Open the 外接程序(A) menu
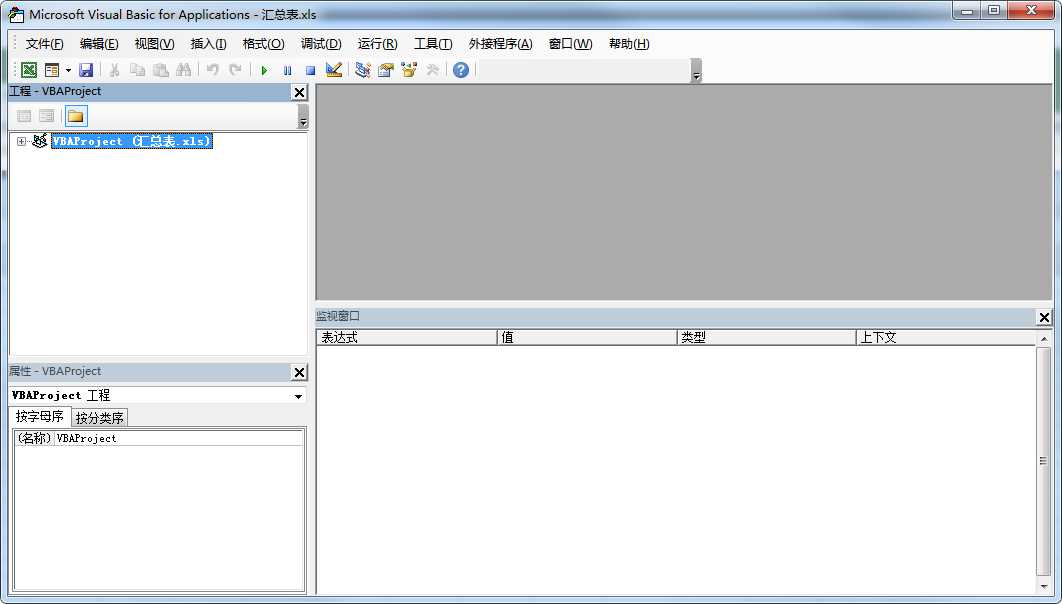 501,44
